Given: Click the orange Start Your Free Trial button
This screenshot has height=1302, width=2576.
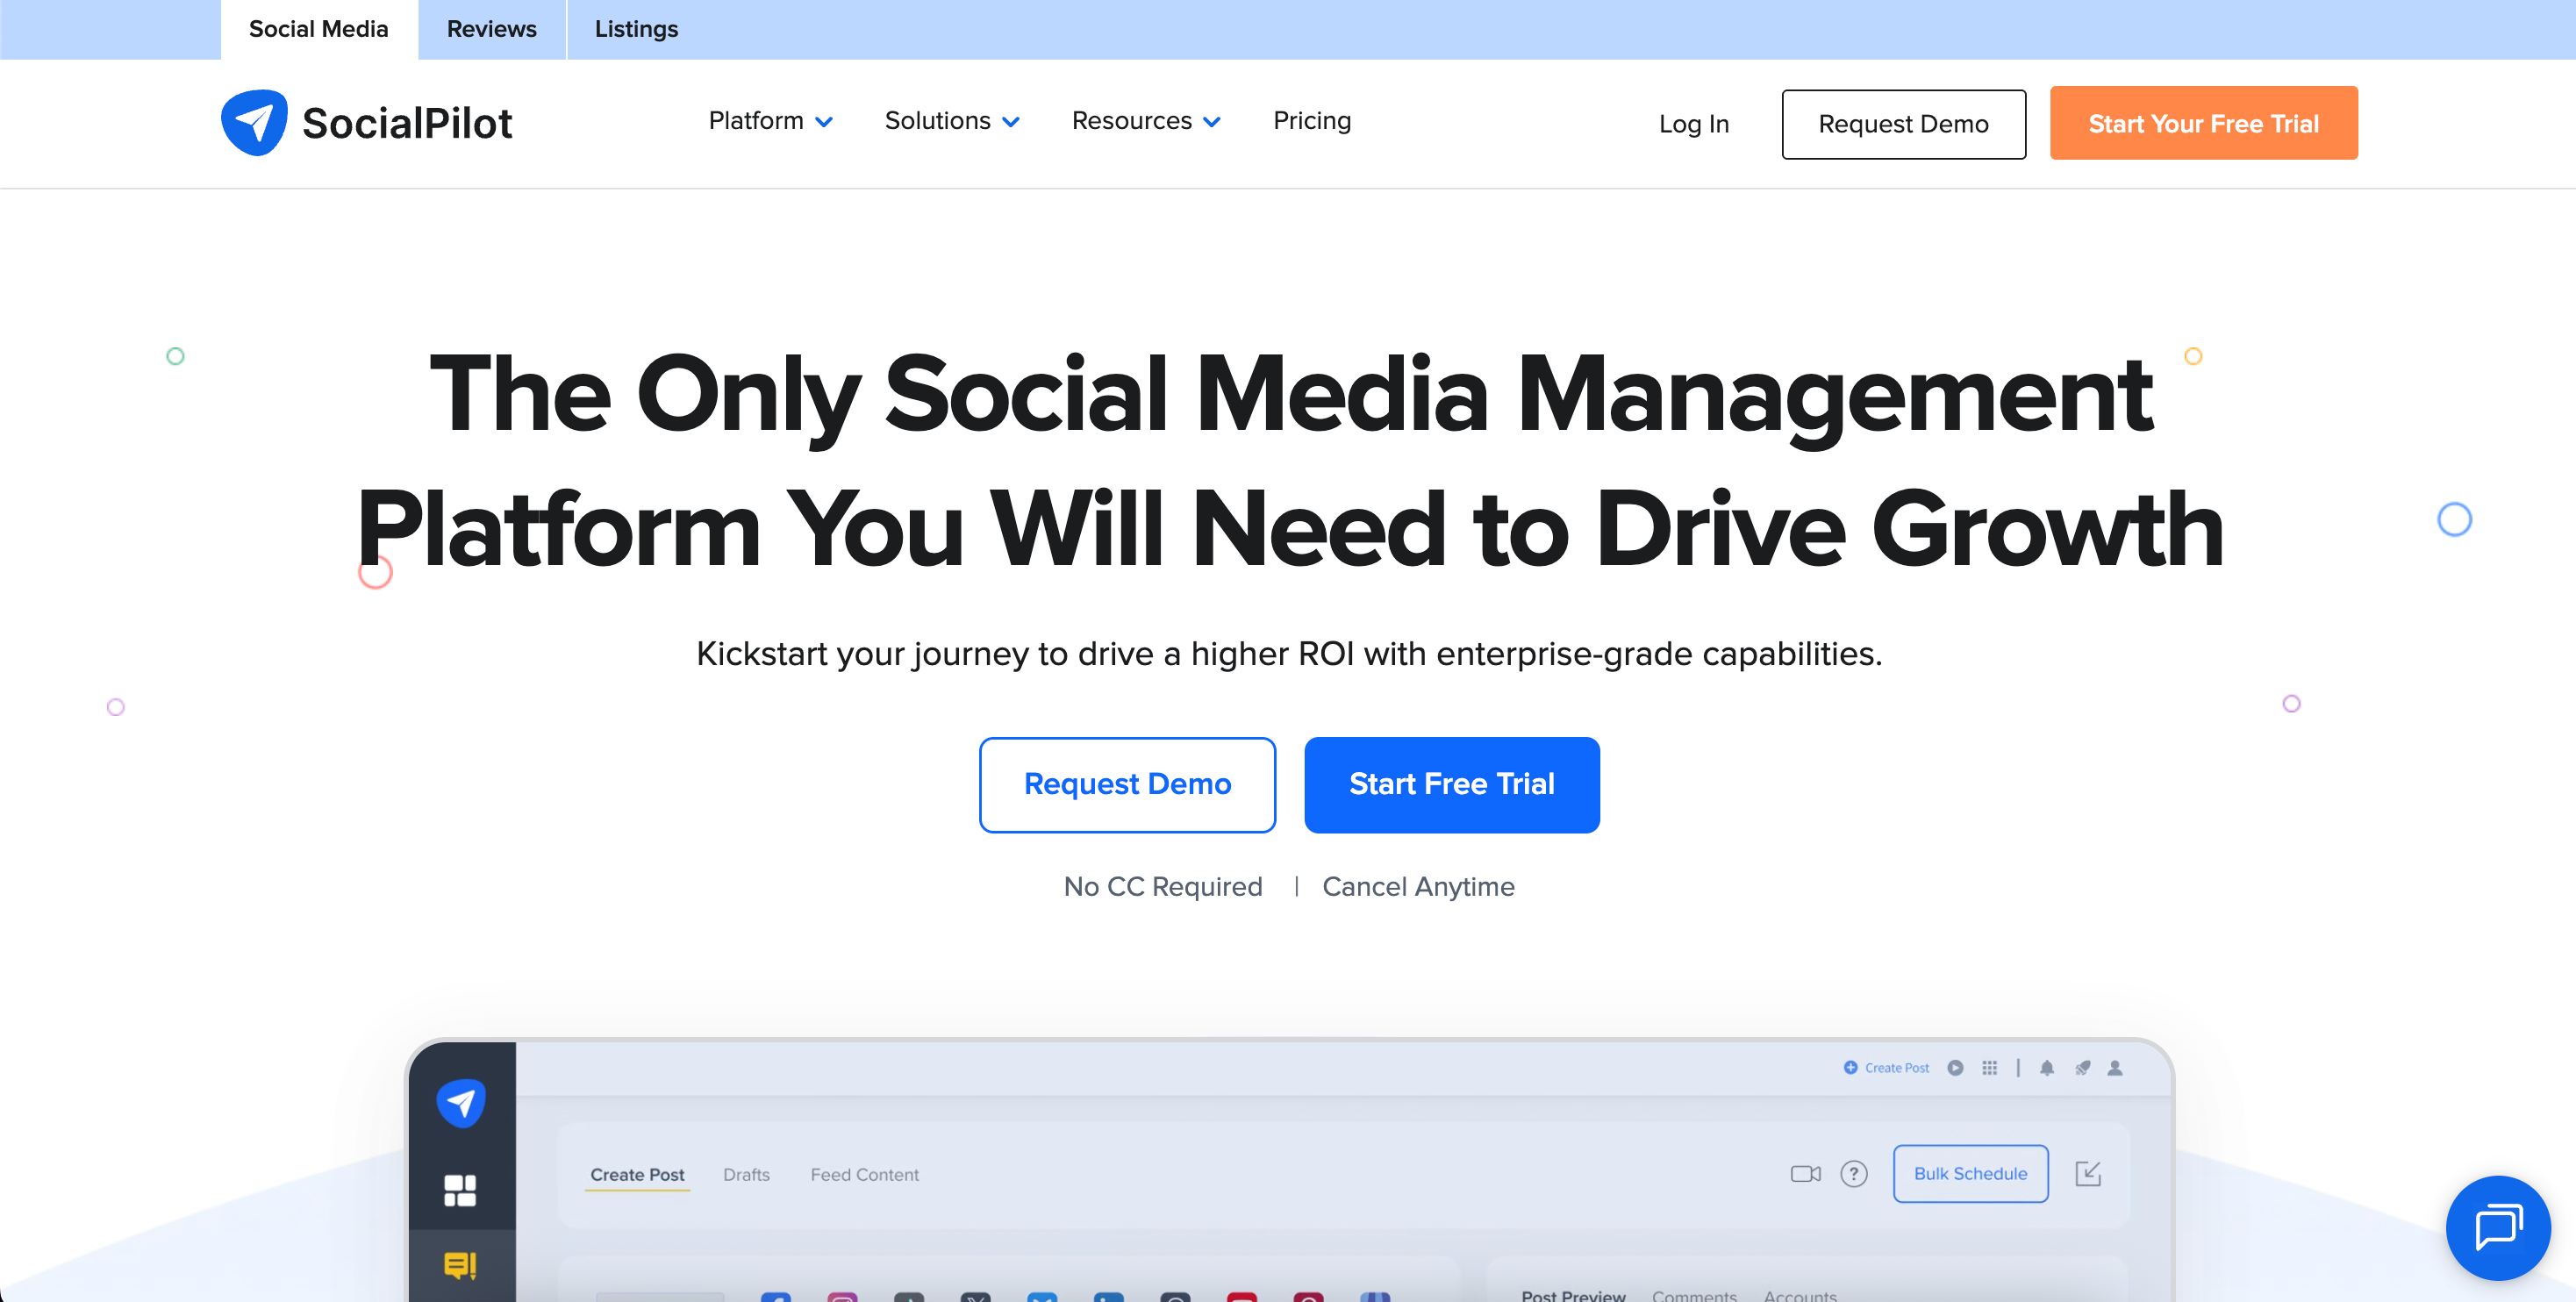Looking at the screenshot, I should pos(2203,123).
